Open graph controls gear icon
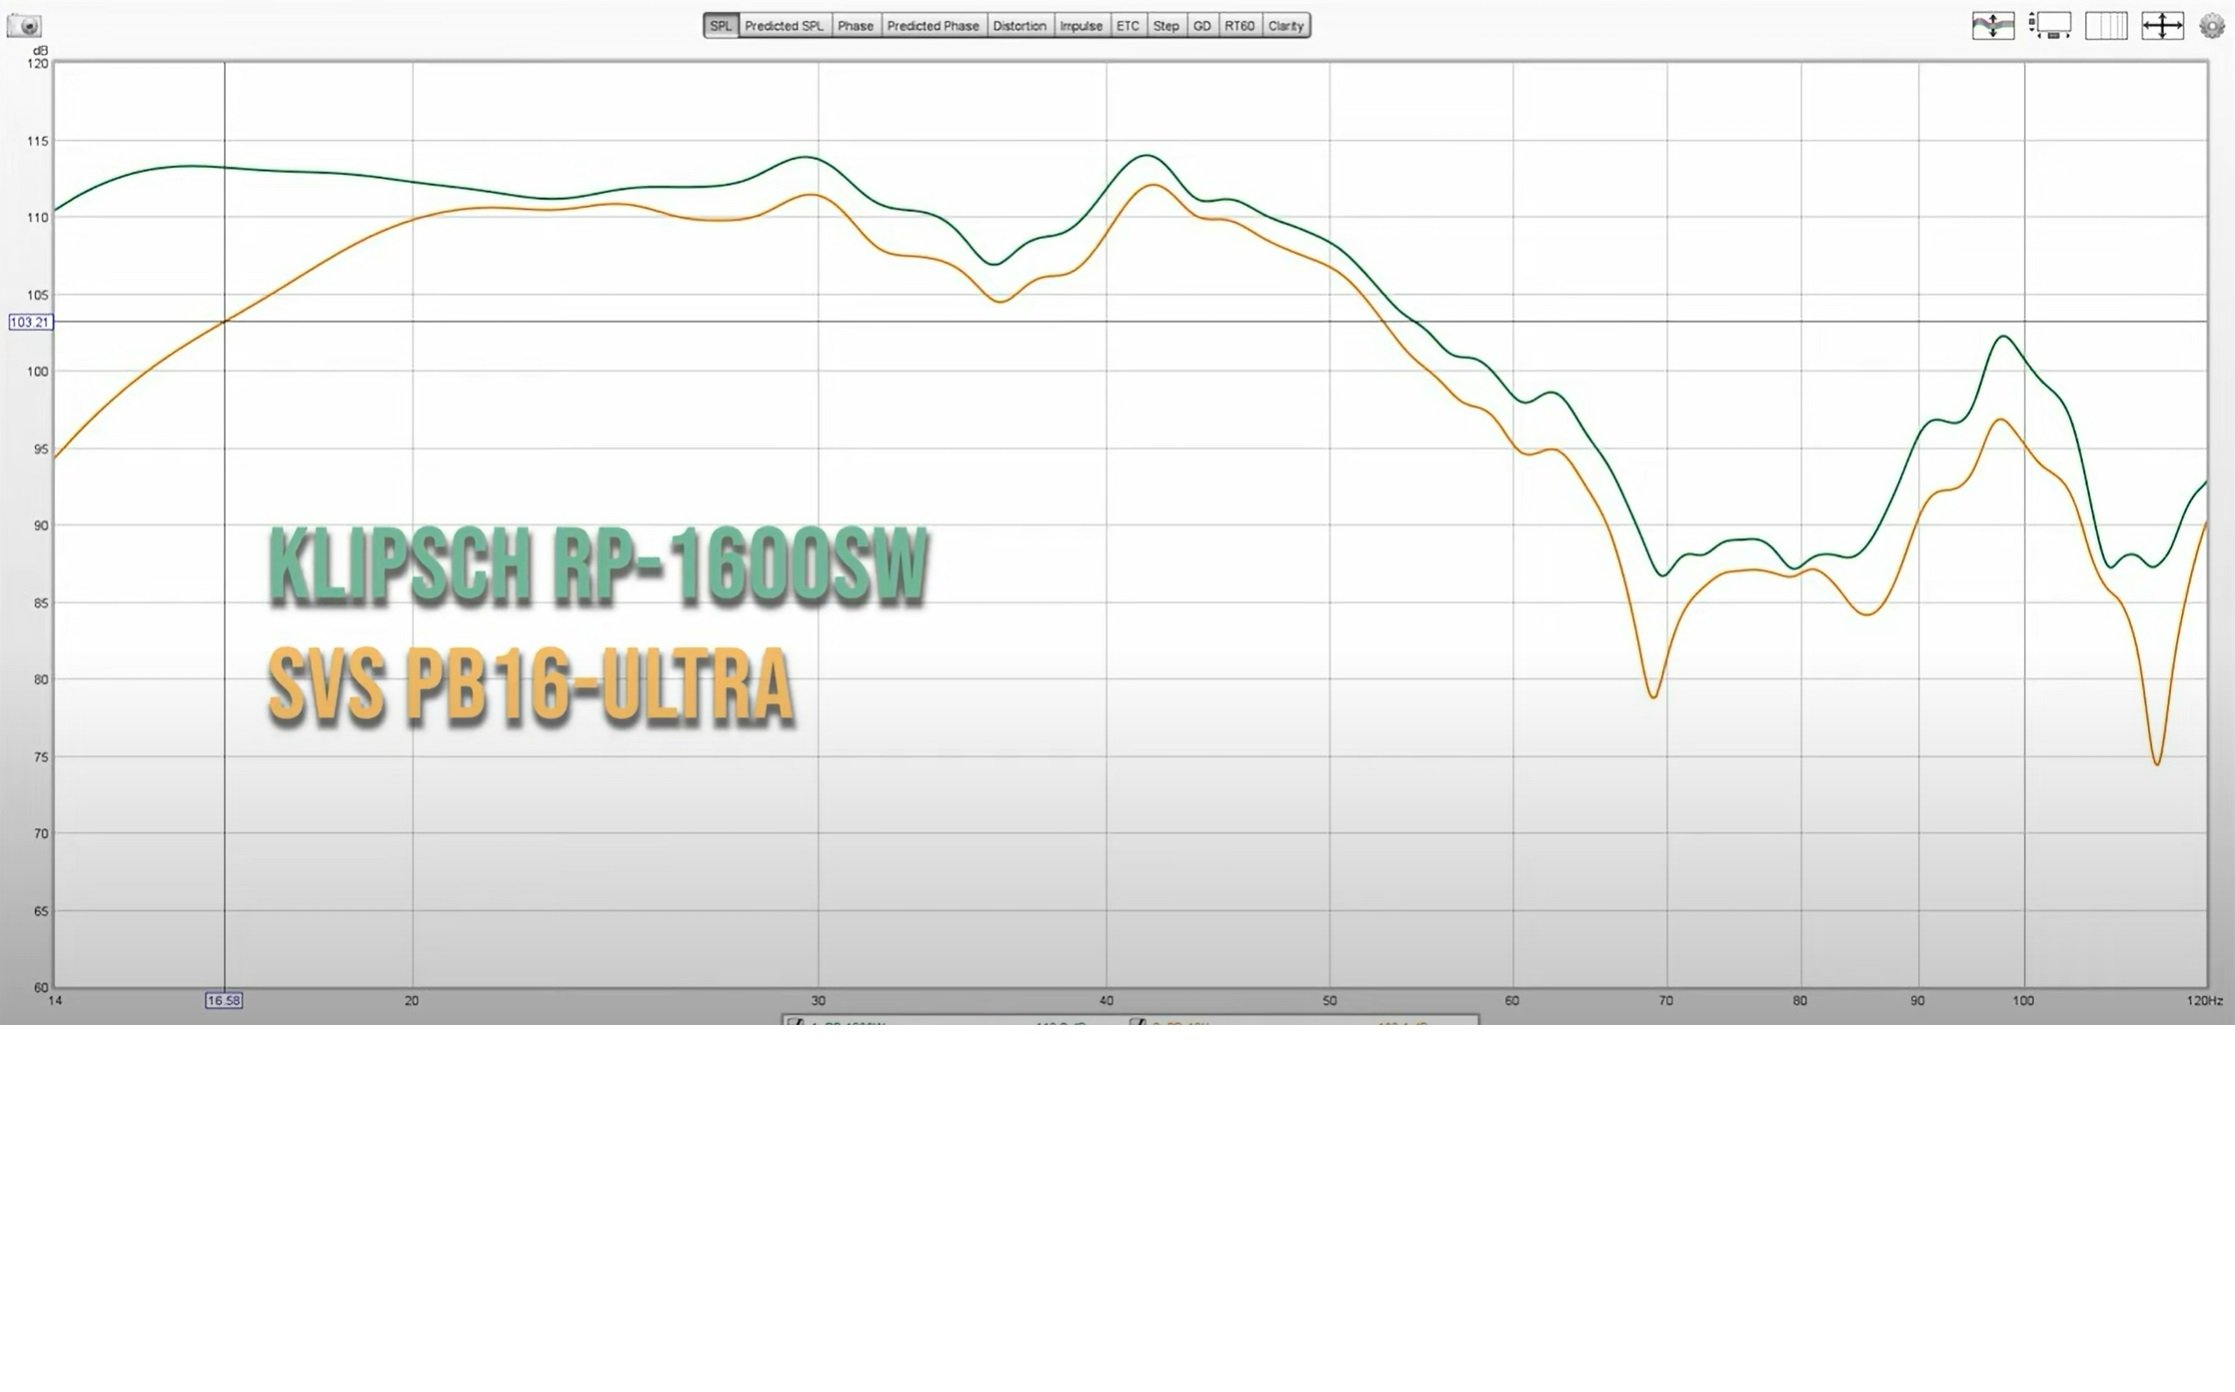This screenshot has width=2235, height=1392. click(x=2211, y=26)
